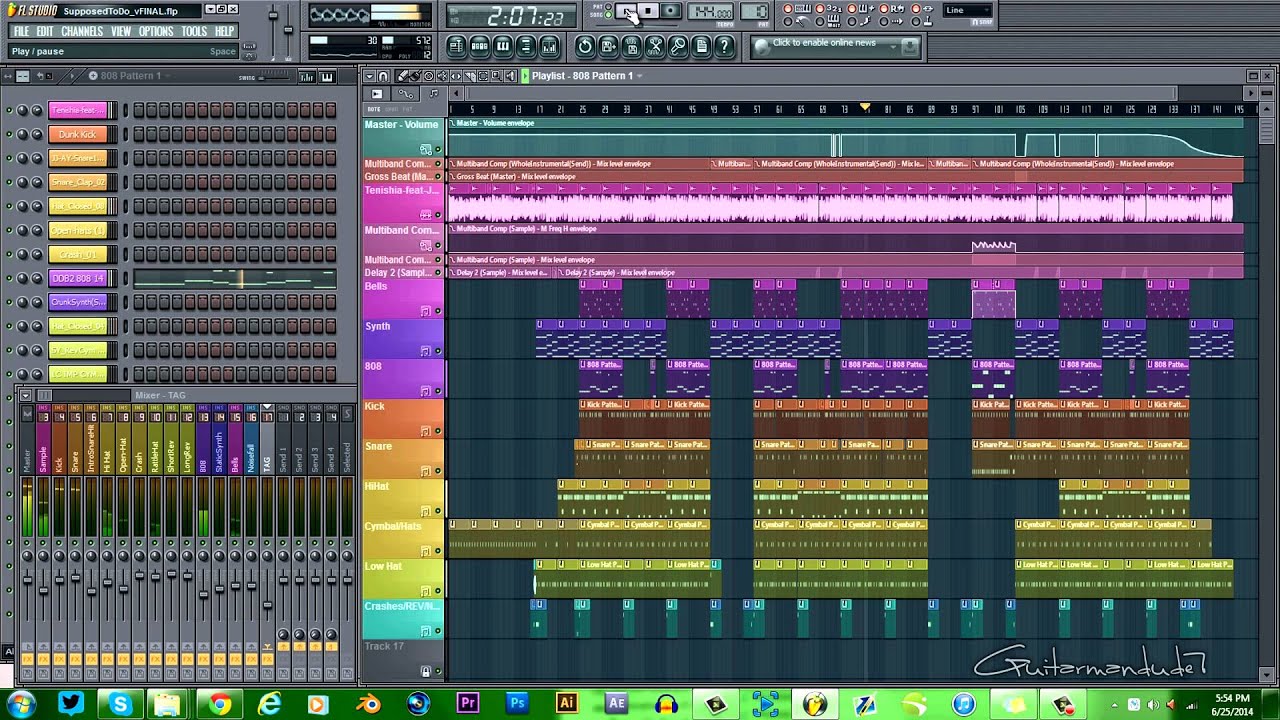
Task: Open the Mixer options menu arrow
Action: 25,395
